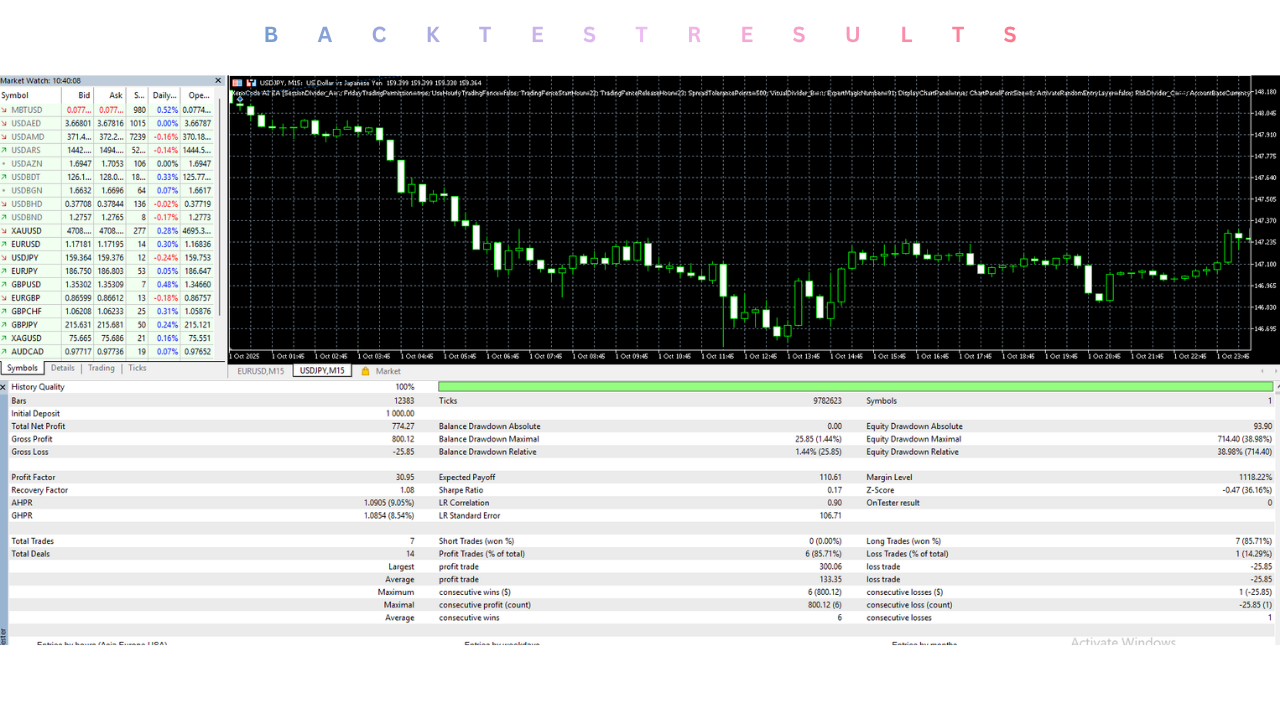Select the EURUSD,M15 chart tab
Viewport: 1280px width, 720px height.
coord(259,370)
